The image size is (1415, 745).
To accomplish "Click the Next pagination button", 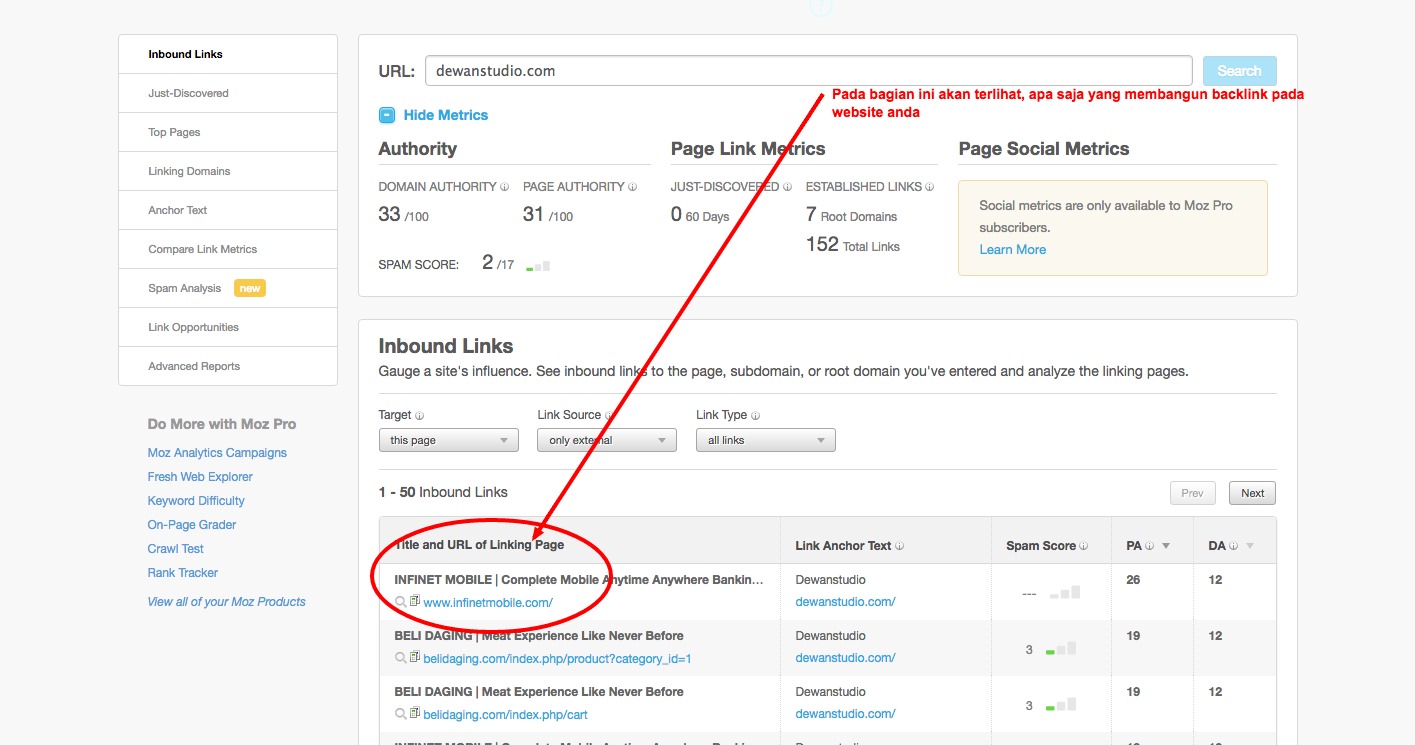I will [1253, 493].
